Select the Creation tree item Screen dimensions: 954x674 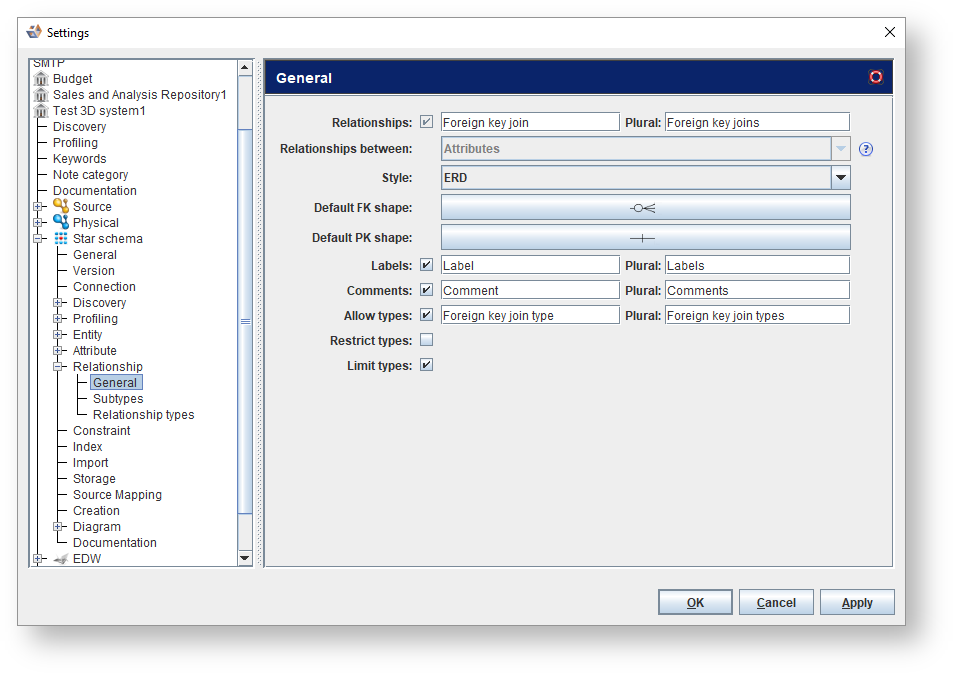96,511
